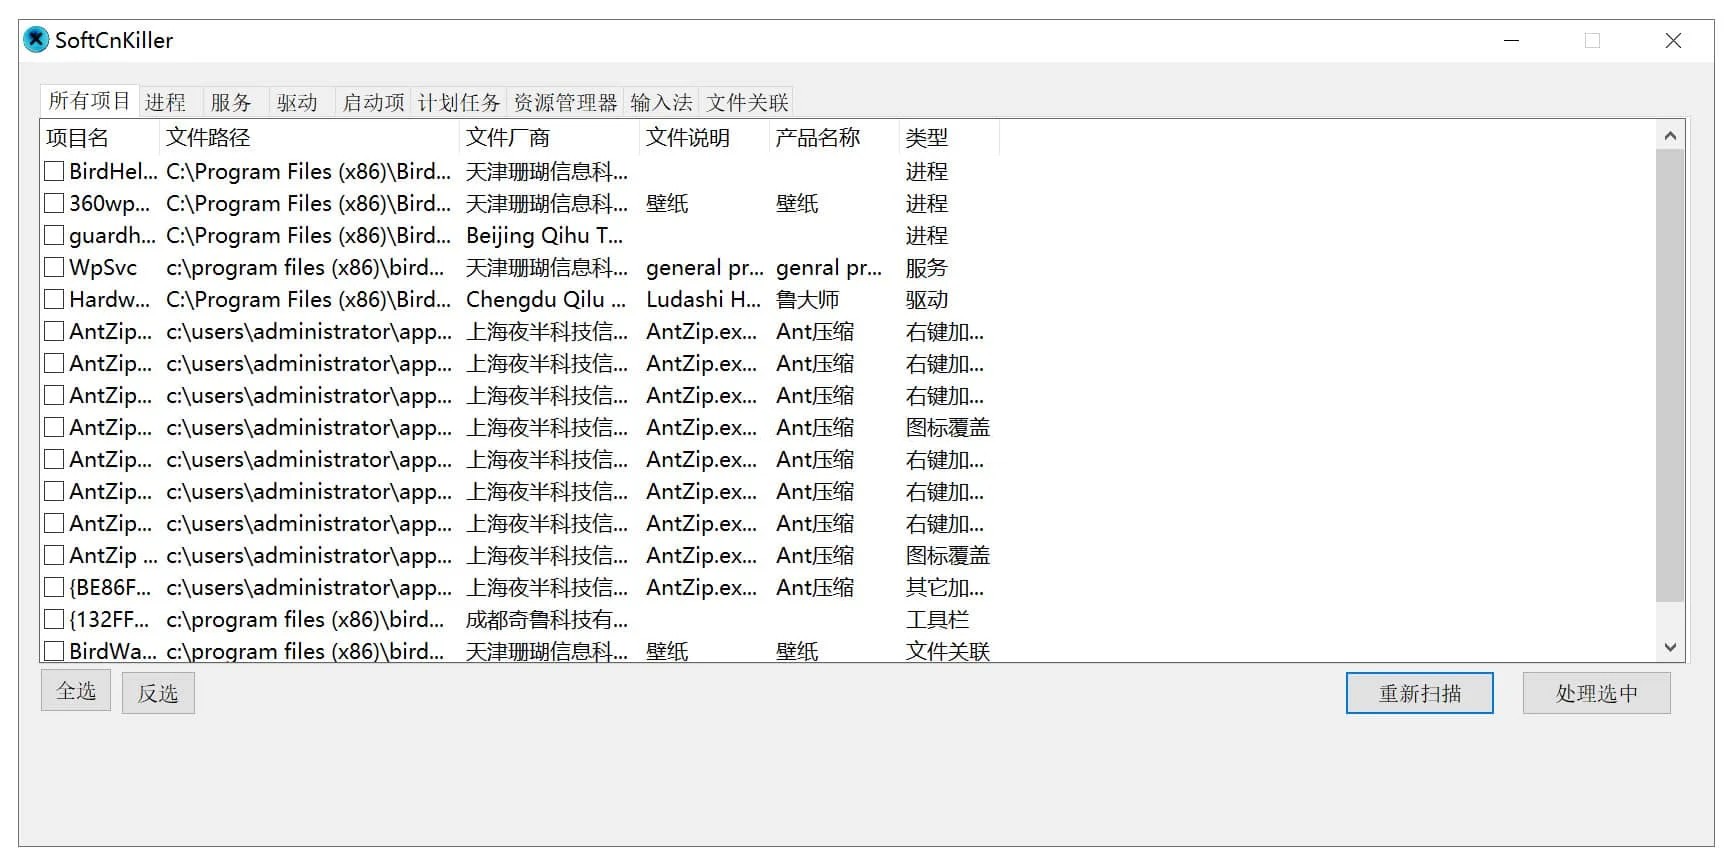Click the 处理选中 button
The height and width of the screenshot is (863, 1732).
(x=1597, y=693)
